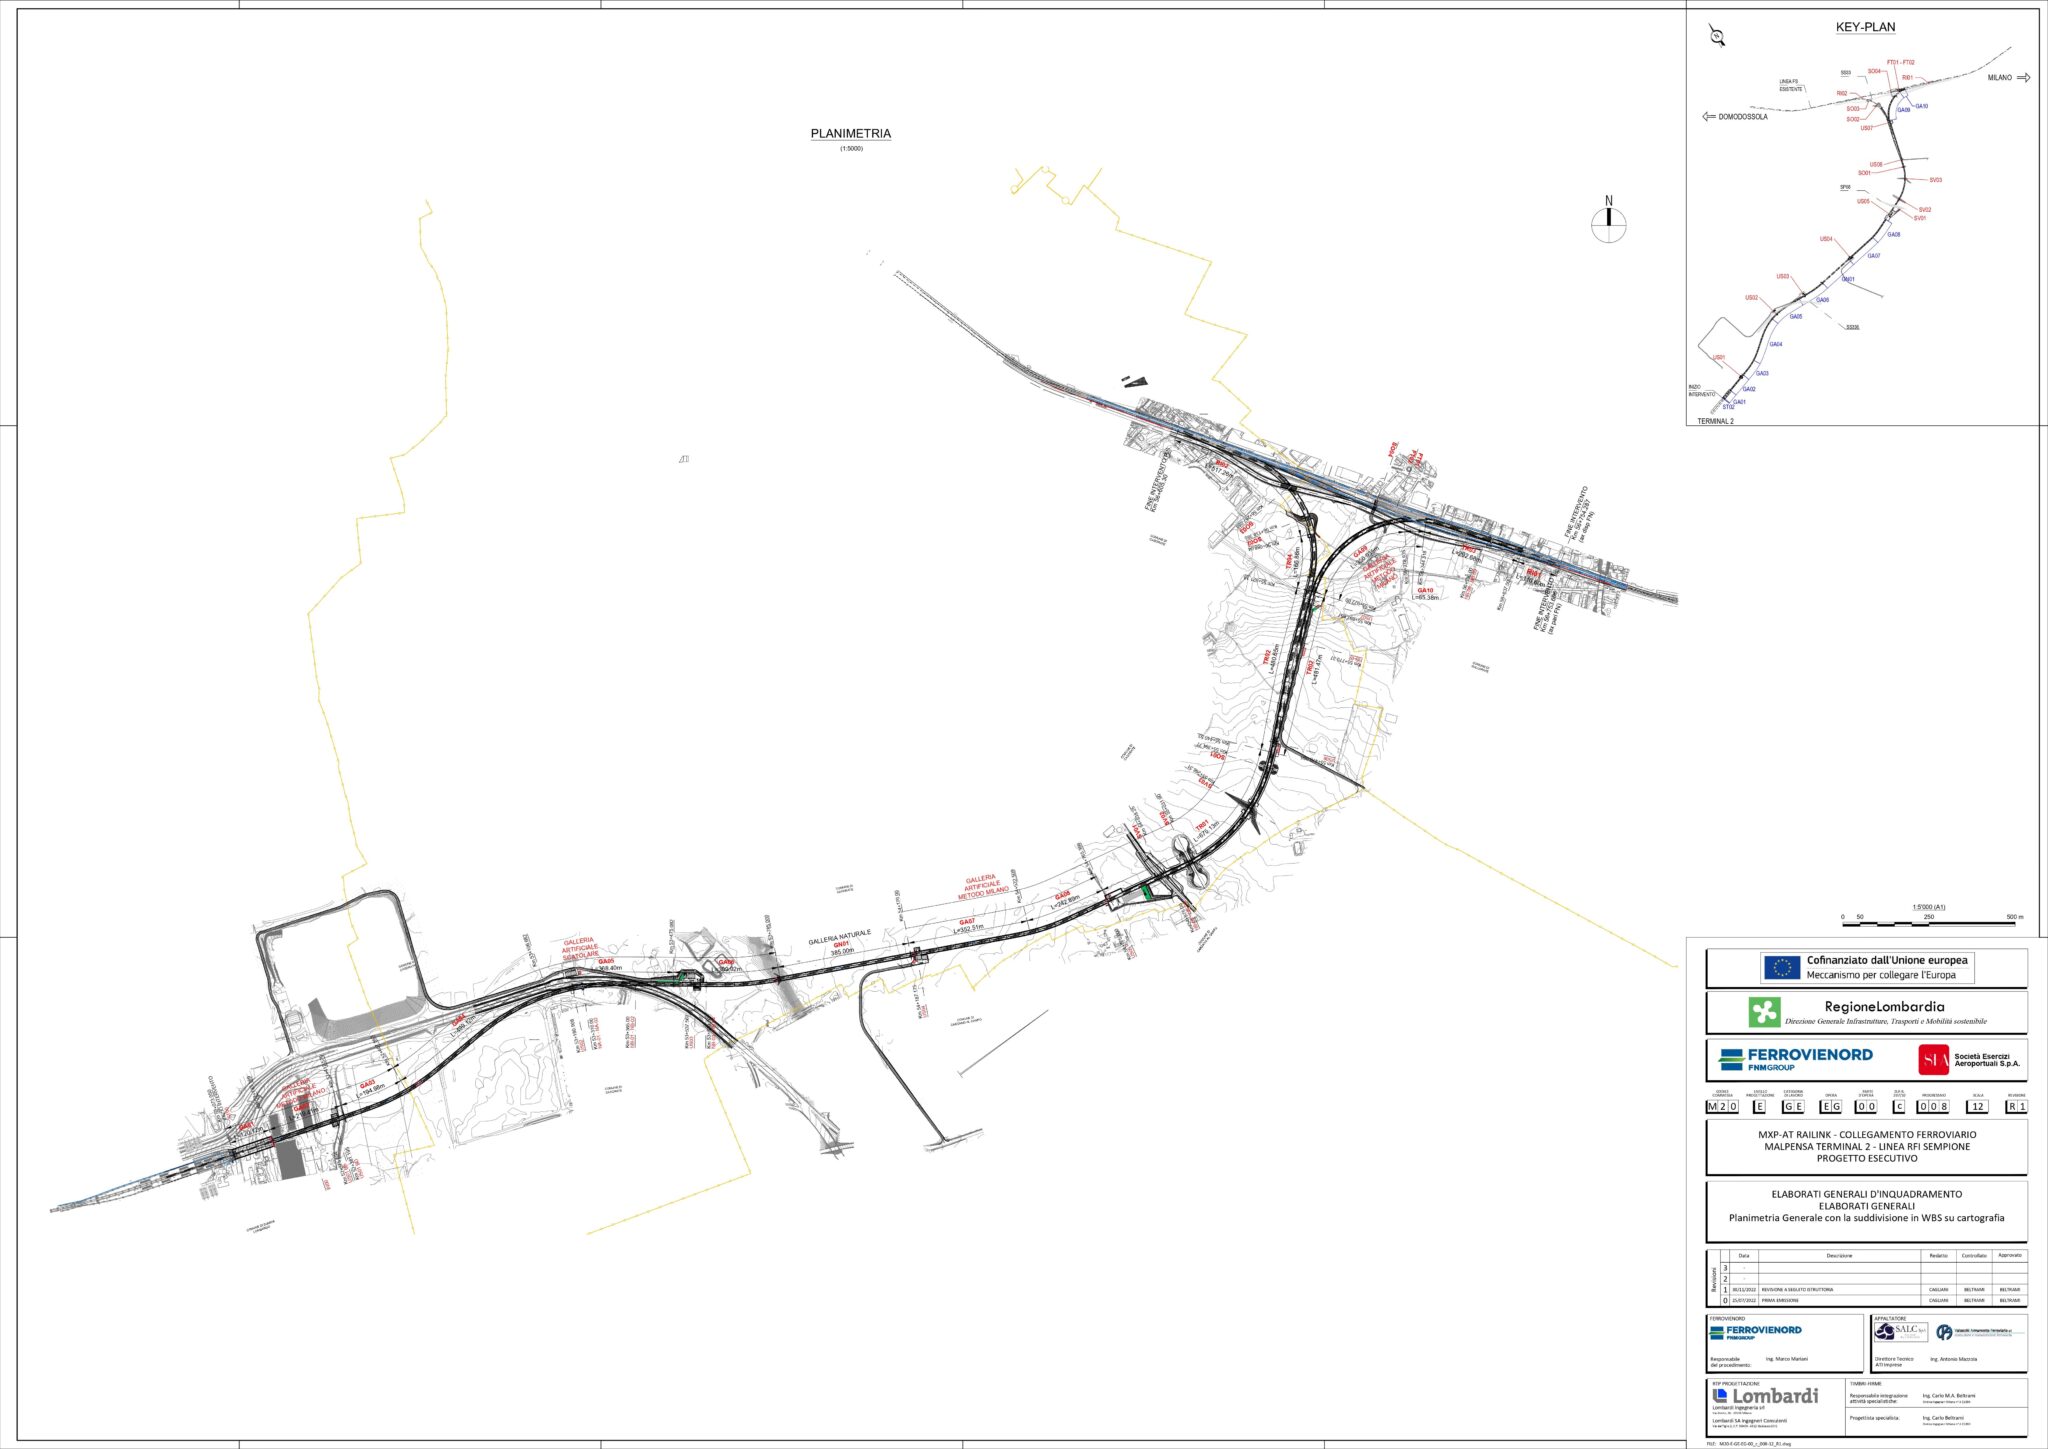This screenshot has width=2048, height=1449.
Task: Click the Domodossola direction arrow
Action: (1709, 117)
